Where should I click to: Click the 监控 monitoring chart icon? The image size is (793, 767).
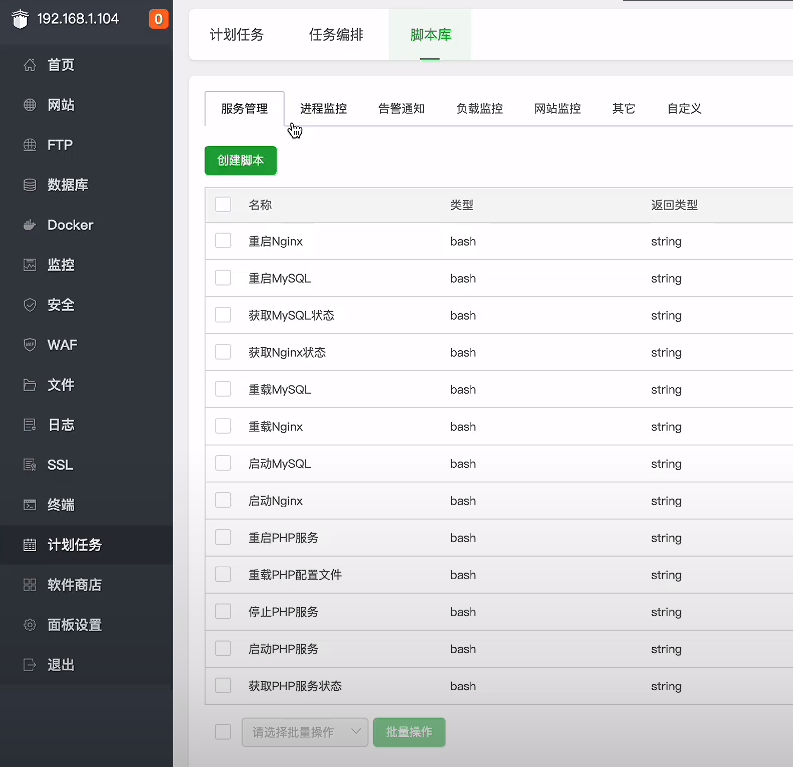tap(30, 265)
